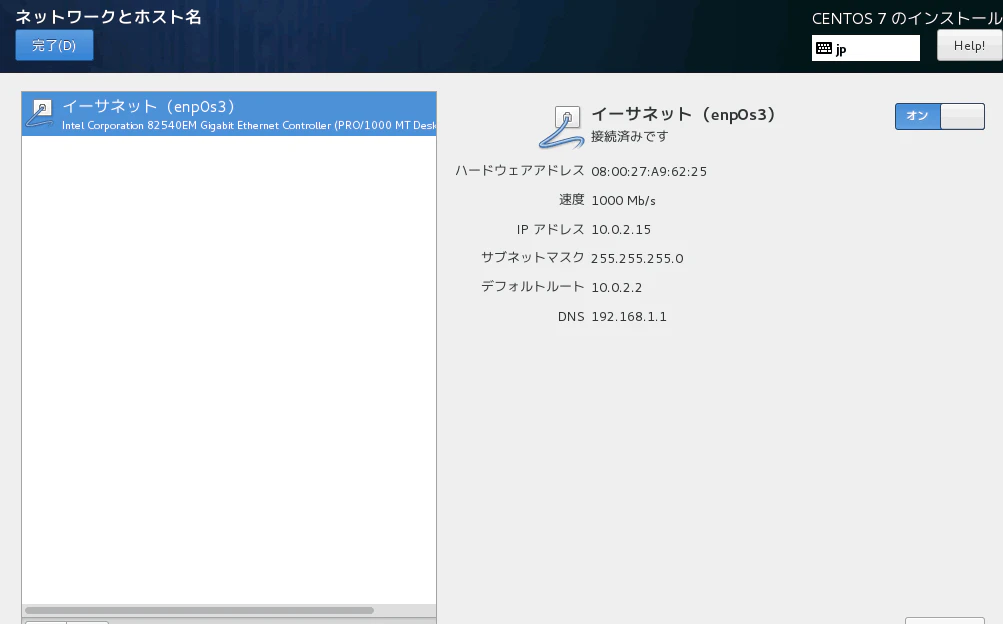Screen dimensions: 1003x624
Task: Select the jp keyboard layout indicator
Action: click(865, 49)
